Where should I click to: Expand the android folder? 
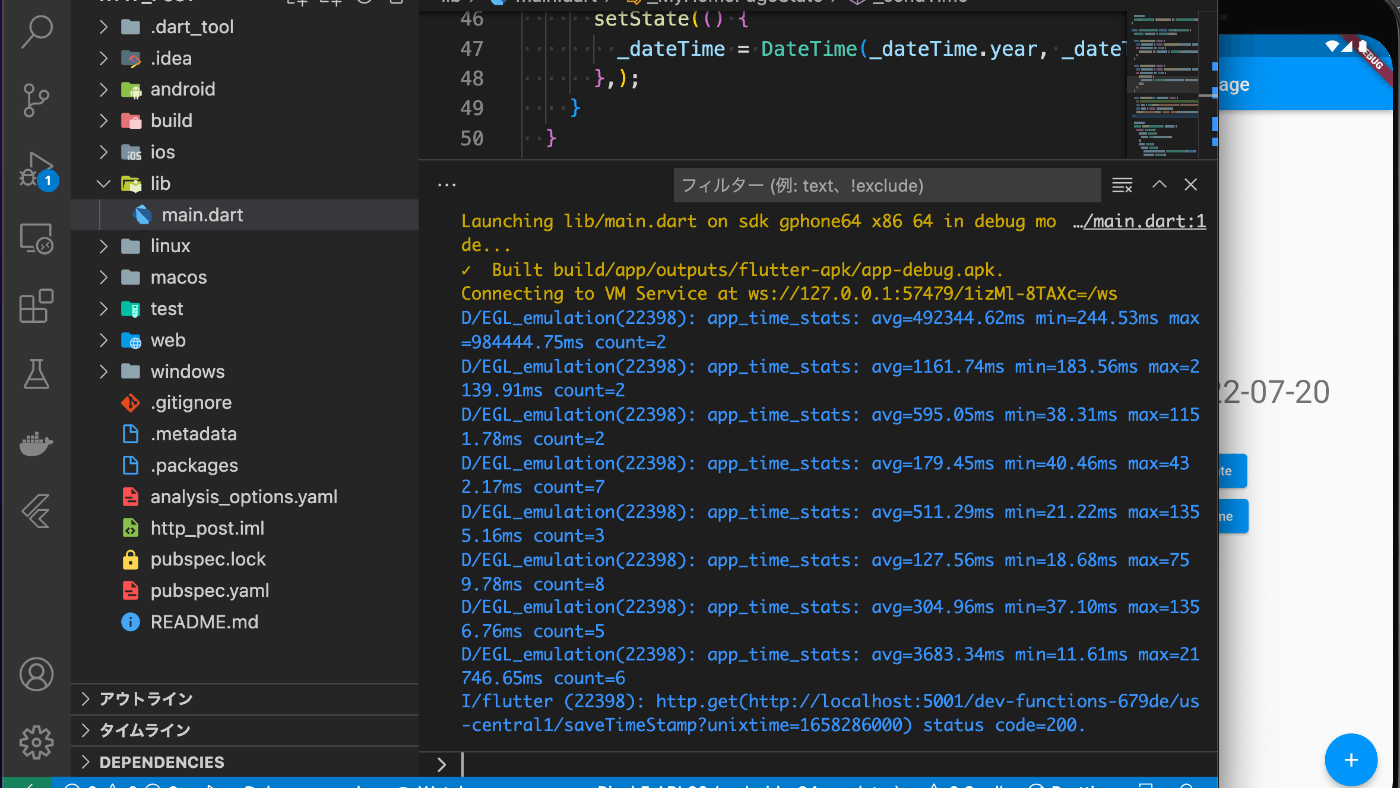point(245,89)
